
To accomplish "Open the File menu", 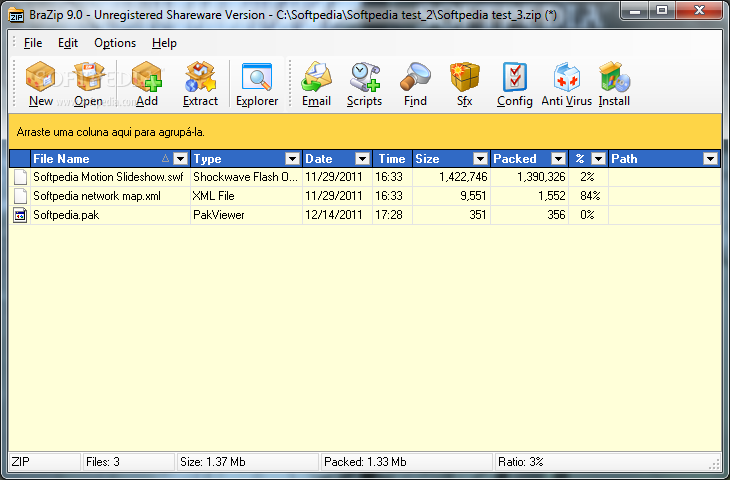I will [33, 43].
